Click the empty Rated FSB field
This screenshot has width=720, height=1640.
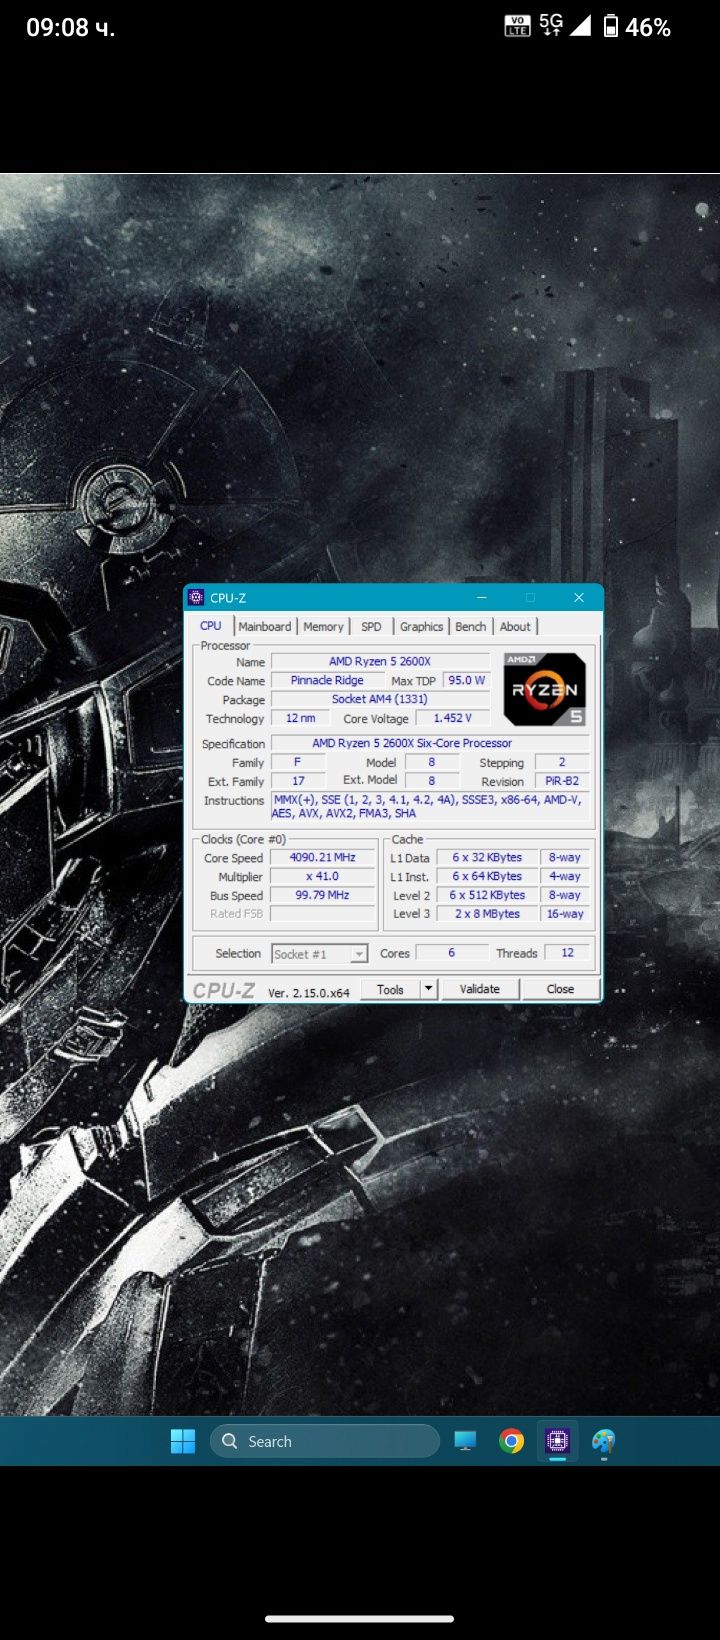(322, 914)
